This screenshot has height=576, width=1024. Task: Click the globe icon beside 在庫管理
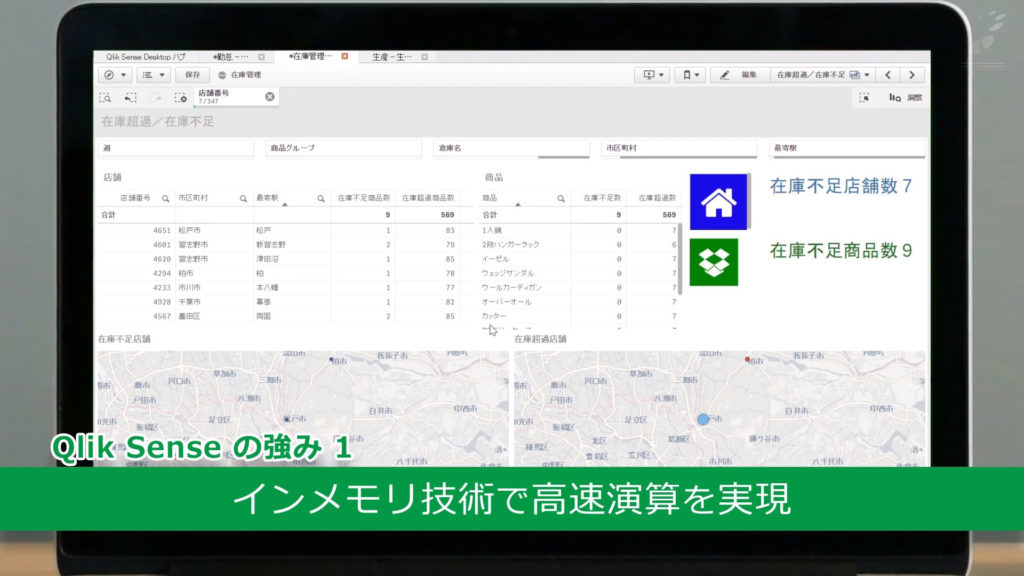click(x=222, y=75)
